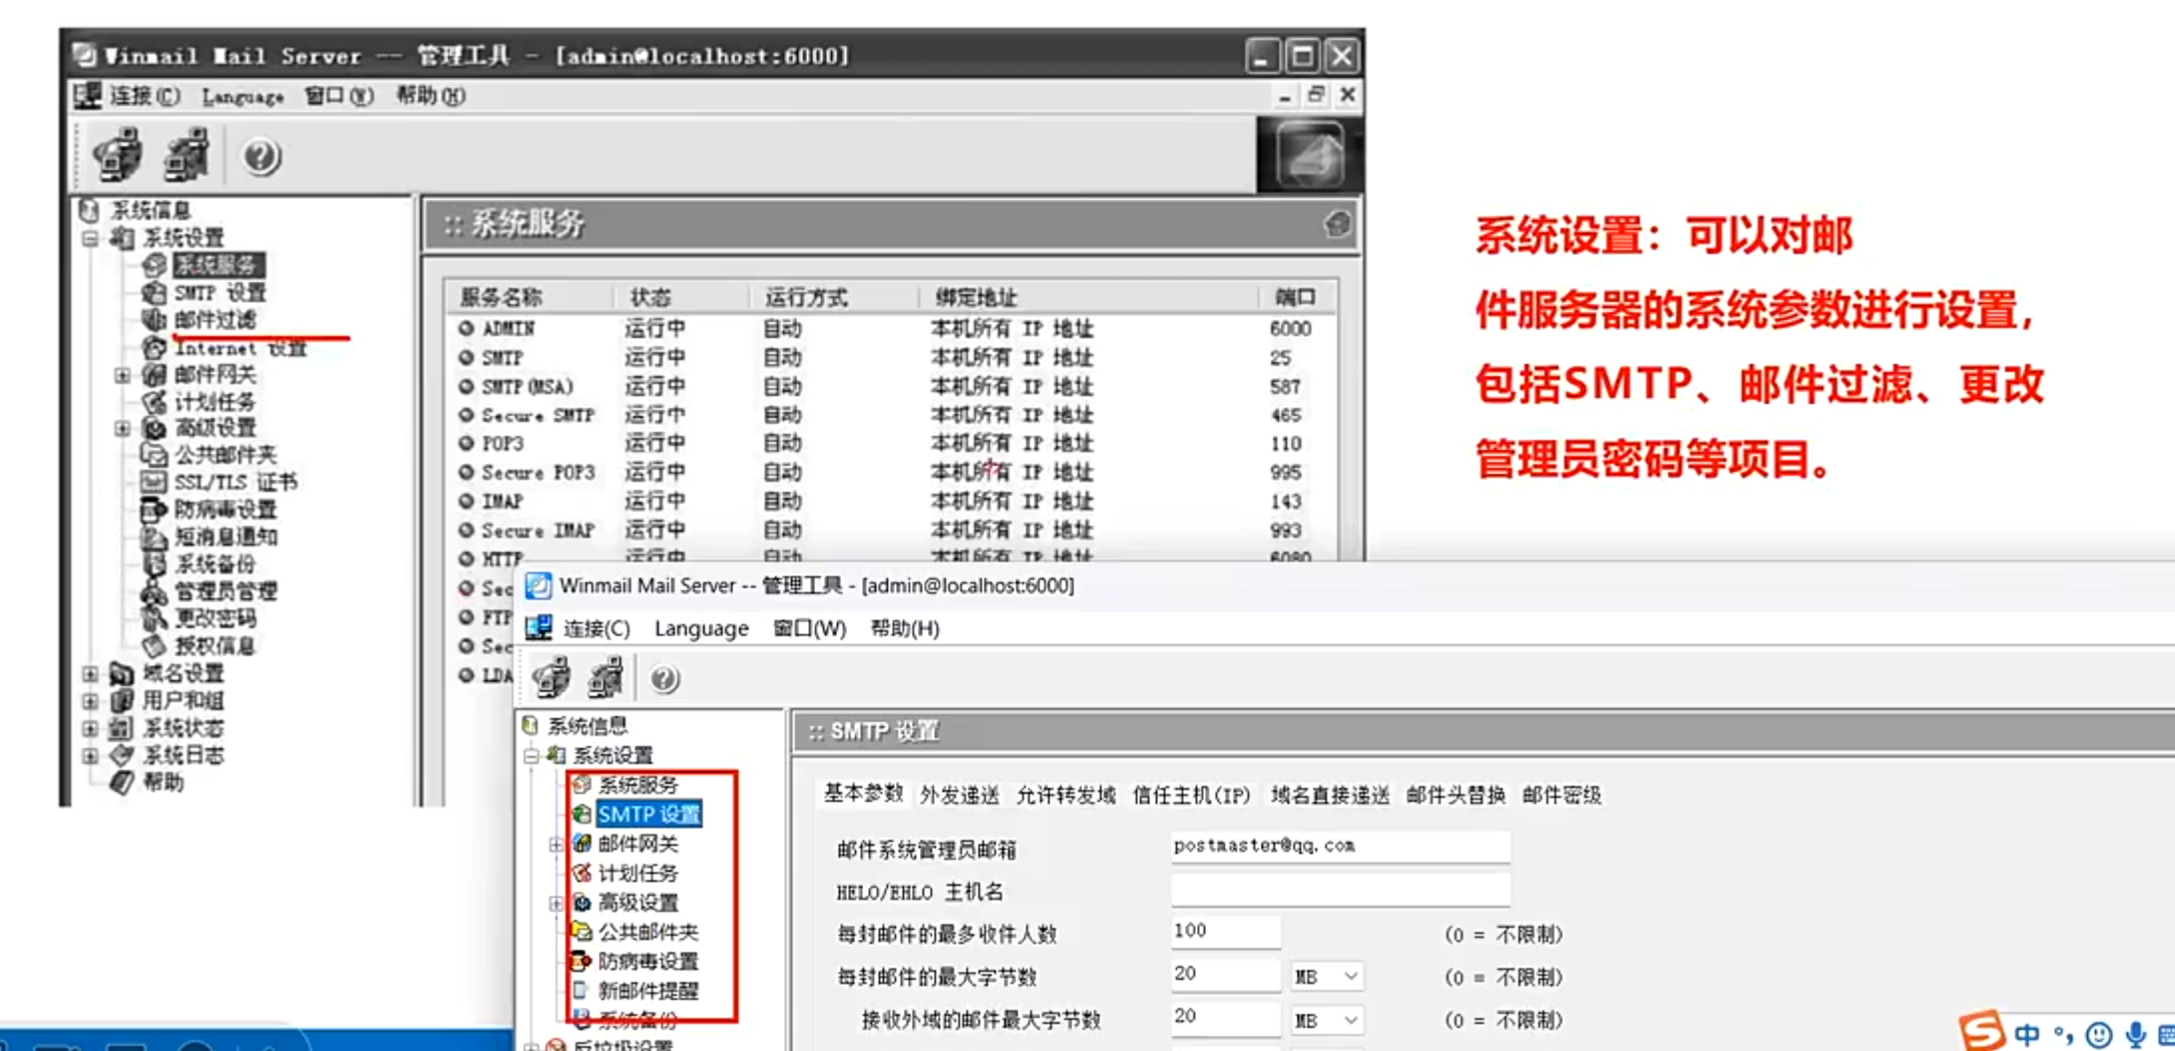Open 帮助(H) menu in the front window
This screenshot has height=1051, width=2175.
(x=905, y=628)
